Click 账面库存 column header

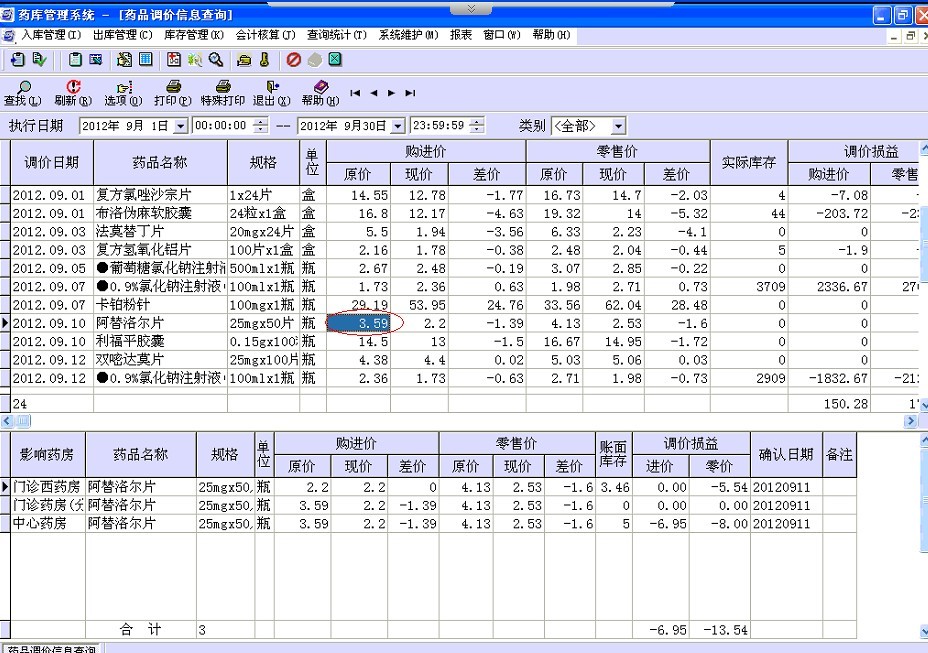pyautogui.click(x=614, y=455)
